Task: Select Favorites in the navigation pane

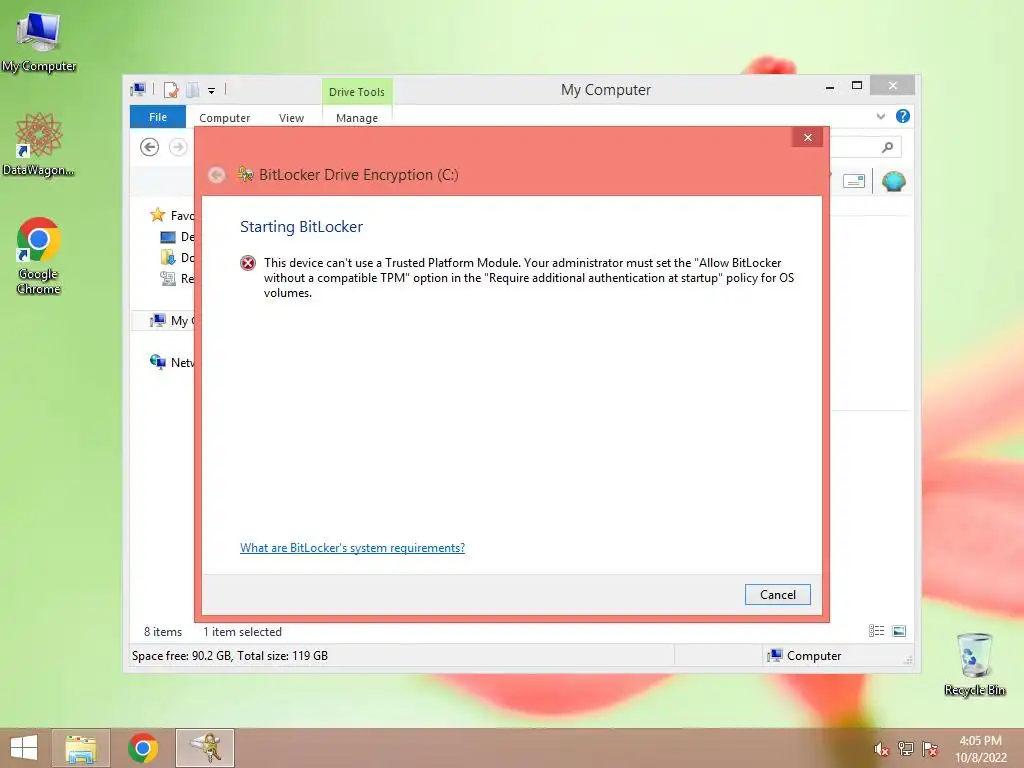Action: click(x=172, y=215)
